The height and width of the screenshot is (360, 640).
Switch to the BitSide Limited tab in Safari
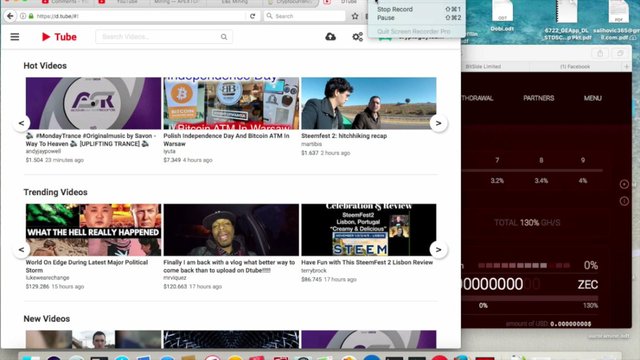(x=483, y=66)
